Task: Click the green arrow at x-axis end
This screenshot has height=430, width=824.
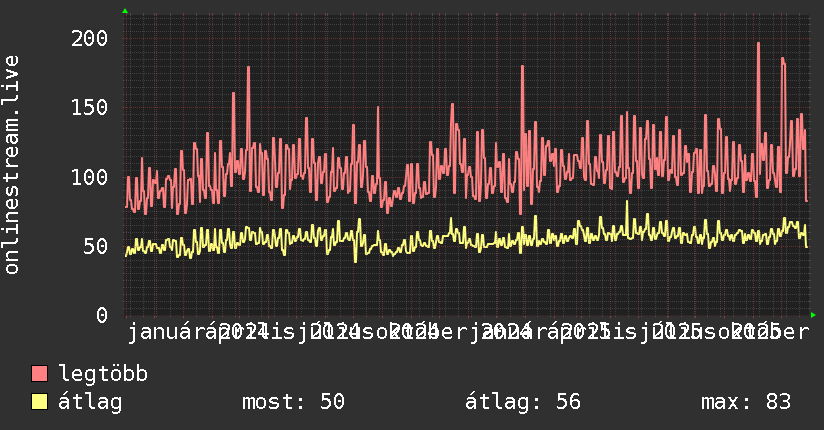Action: 813,315
